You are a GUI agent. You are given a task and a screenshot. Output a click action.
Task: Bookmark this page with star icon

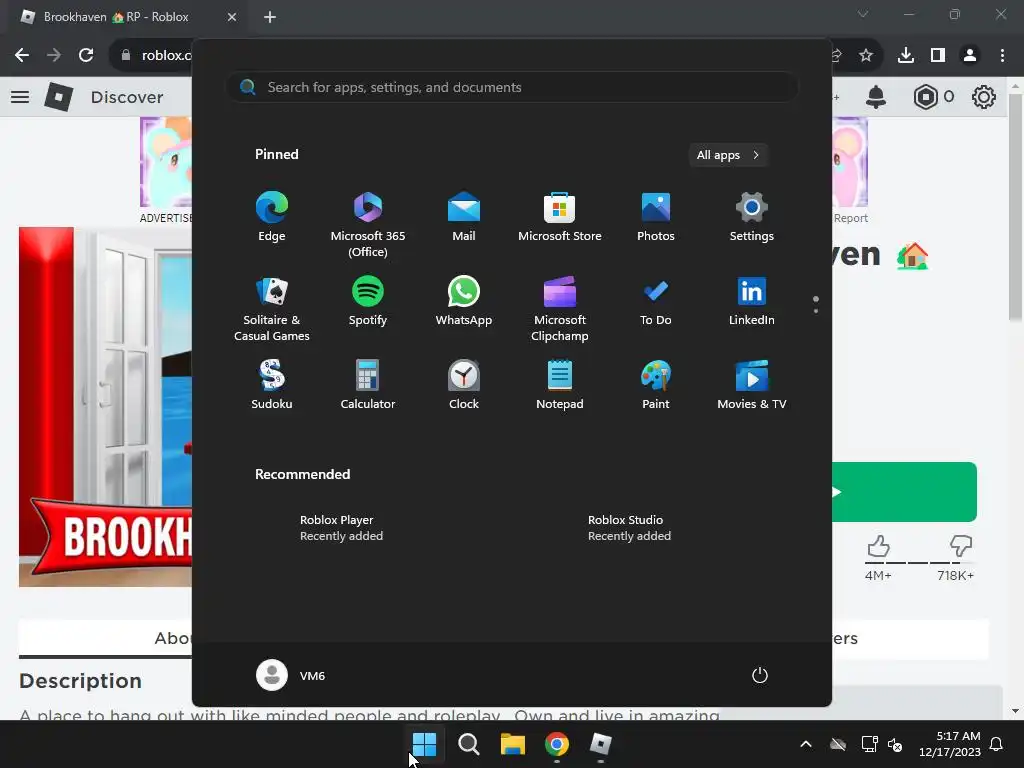pyautogui.click(x=866, y=55)
